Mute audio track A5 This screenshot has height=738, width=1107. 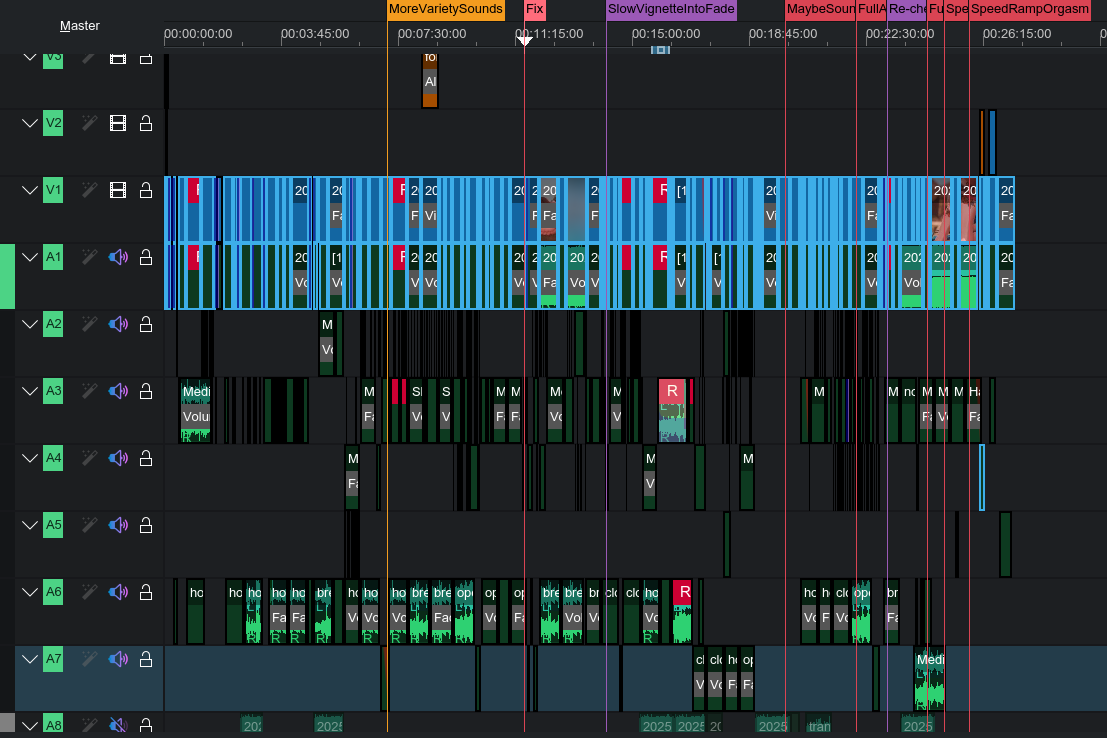(118, 525)
